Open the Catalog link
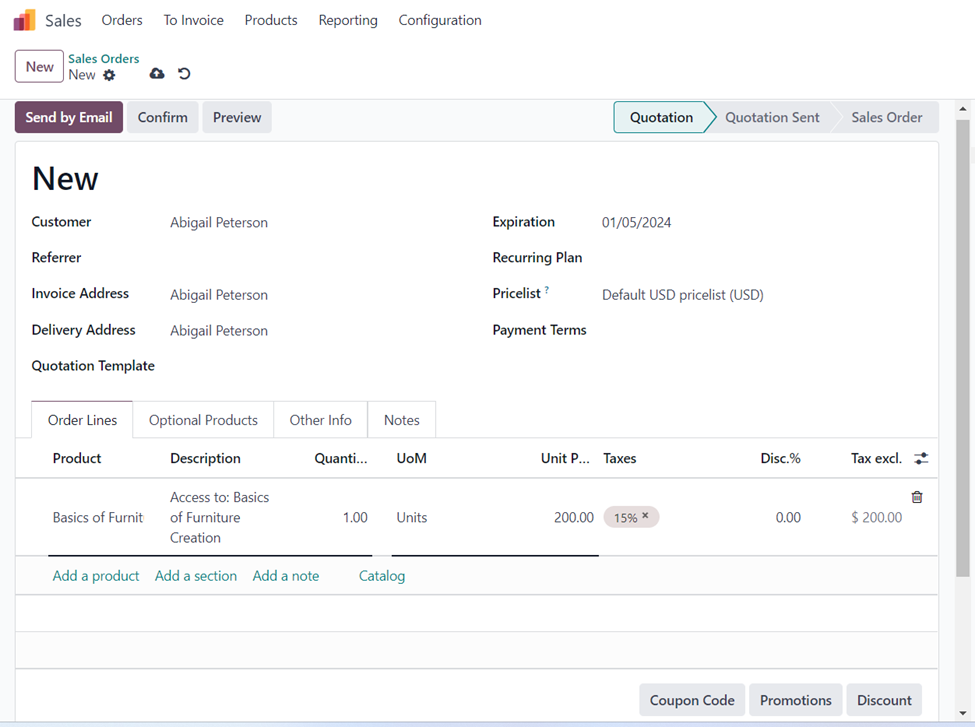975x727 pixels. click(x=382, y=576)
